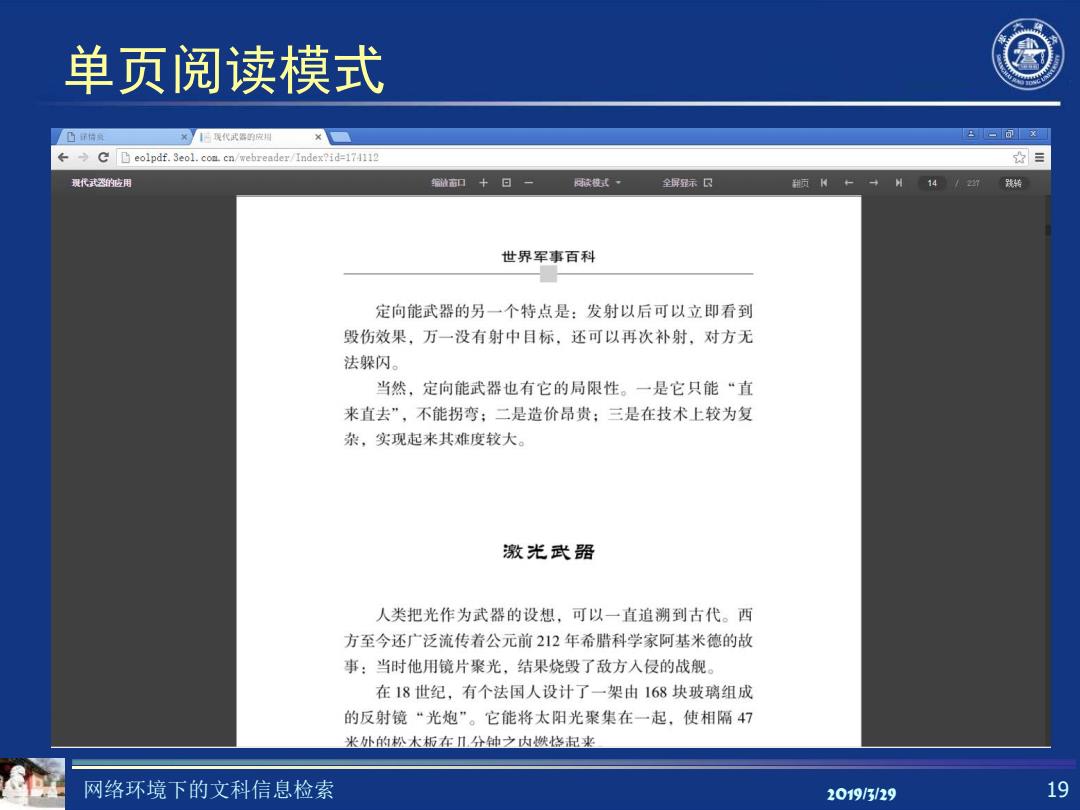Viewport: 1080px width, 810px height.
Task: Open the 阅读模式 dropdown
Action: pos(597,183)
